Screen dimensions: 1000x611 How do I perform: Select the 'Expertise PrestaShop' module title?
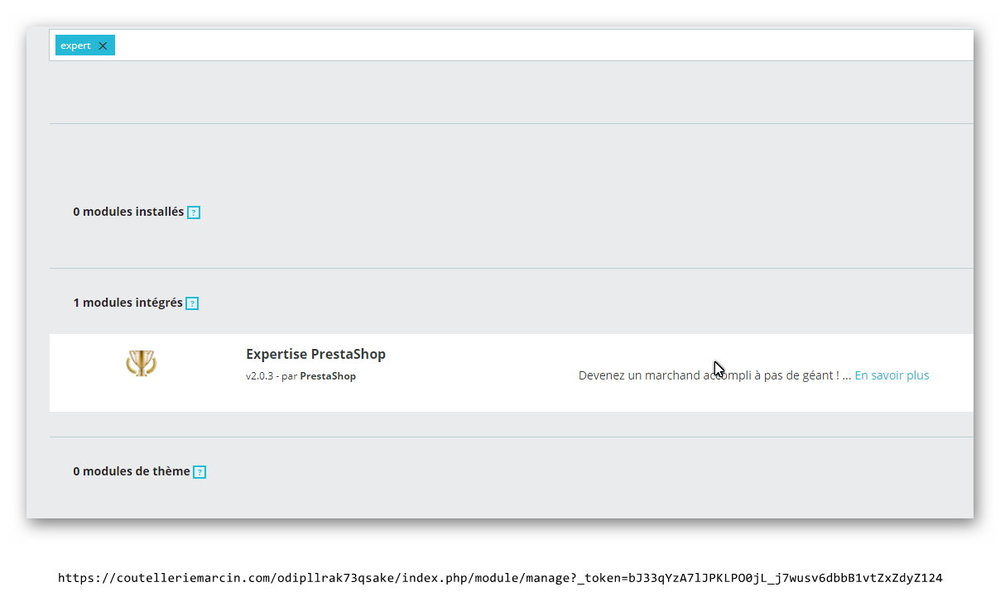(316, 354)
